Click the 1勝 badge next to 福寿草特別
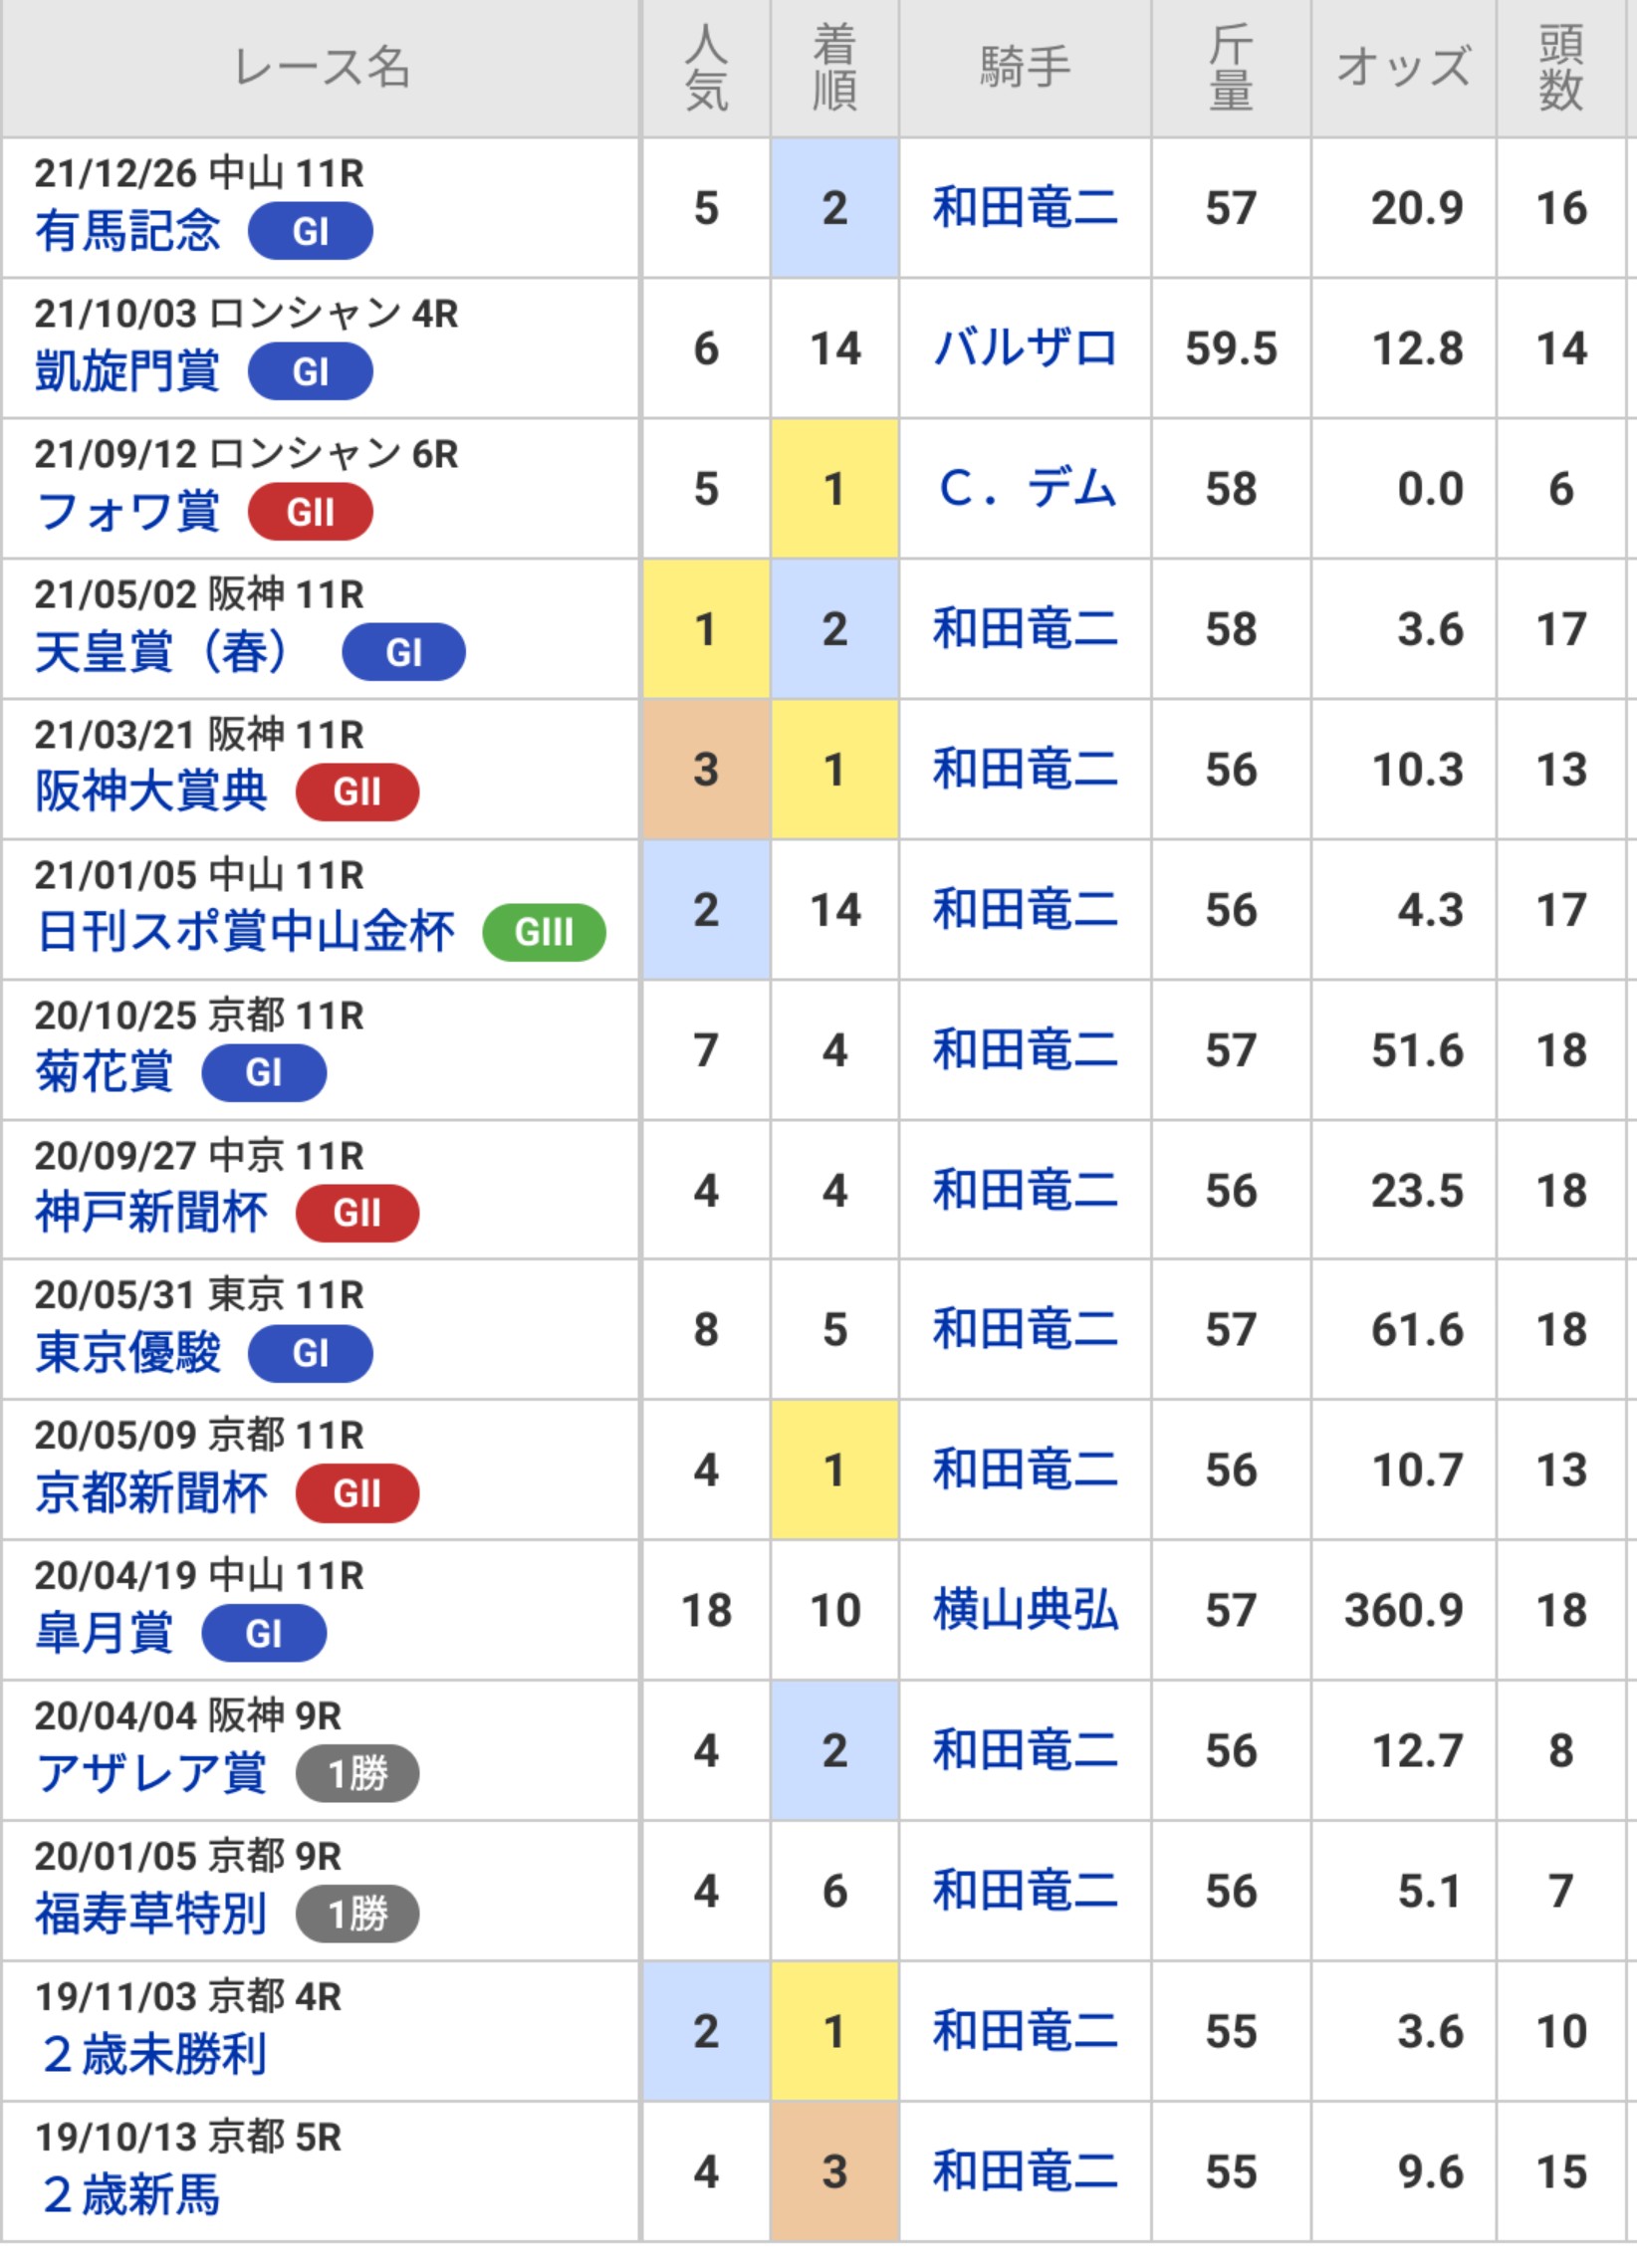1637x2268 pixels. click(357, 1914)
